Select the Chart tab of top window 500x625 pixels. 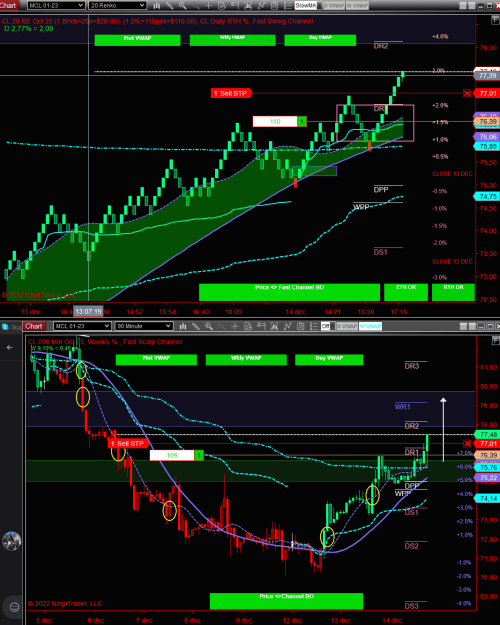[x=8, y=5]
